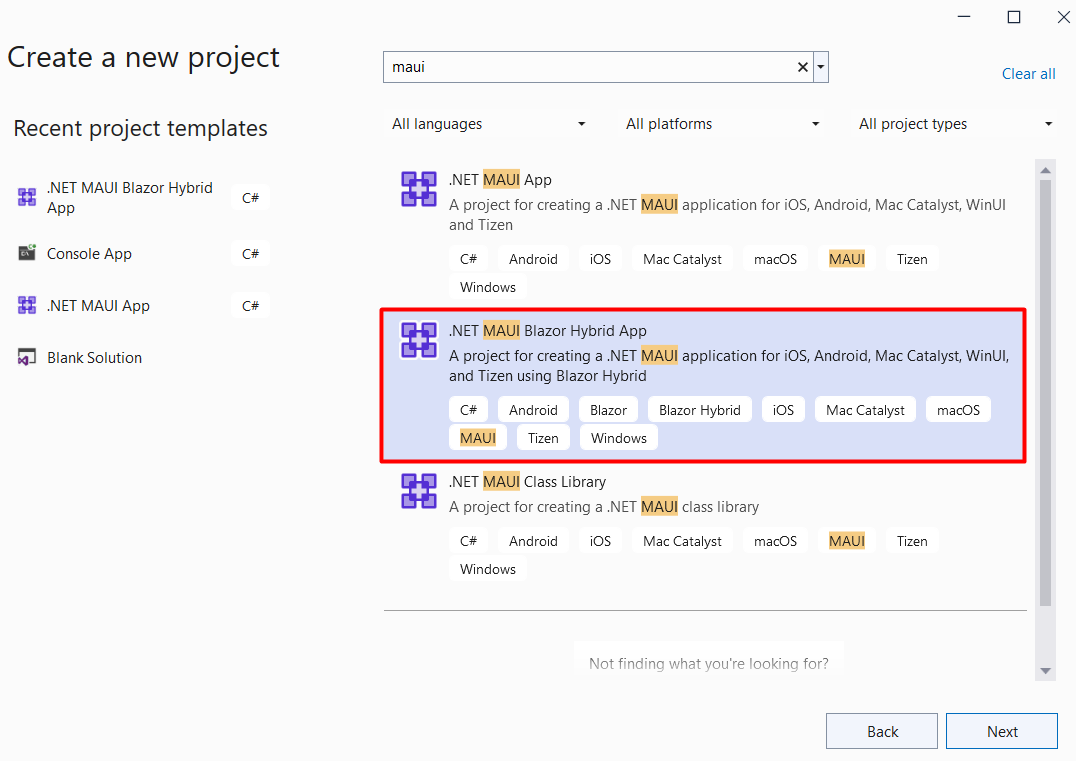Open the search history dropdown arrow
Image resolution: width=1076 pixels, height=761 pixels.
[820, 66]
